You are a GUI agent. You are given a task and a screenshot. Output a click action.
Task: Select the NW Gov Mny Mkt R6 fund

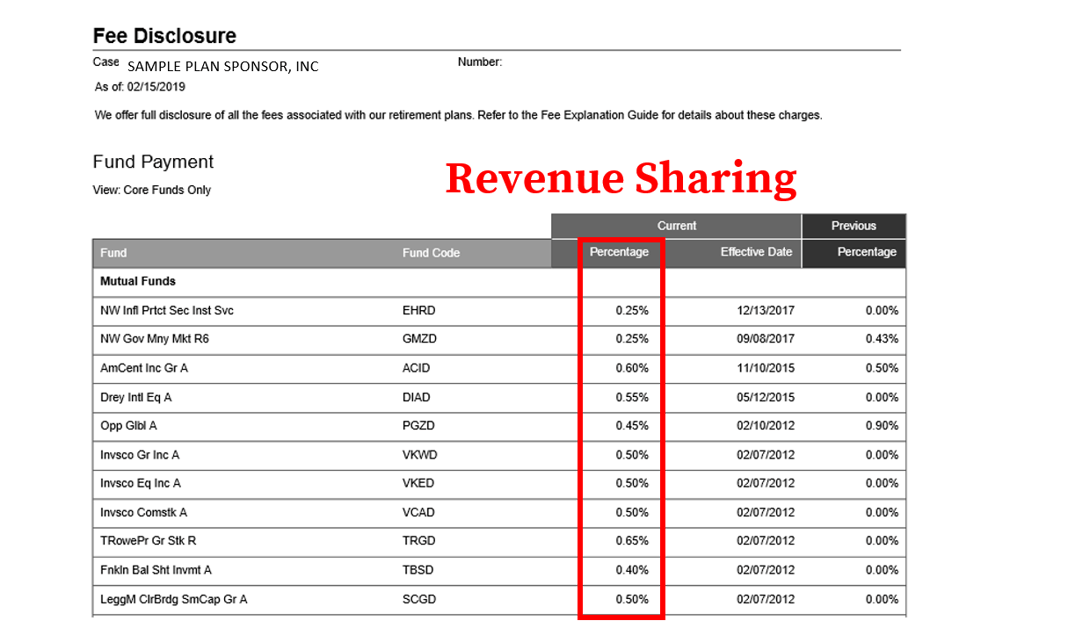154,339
